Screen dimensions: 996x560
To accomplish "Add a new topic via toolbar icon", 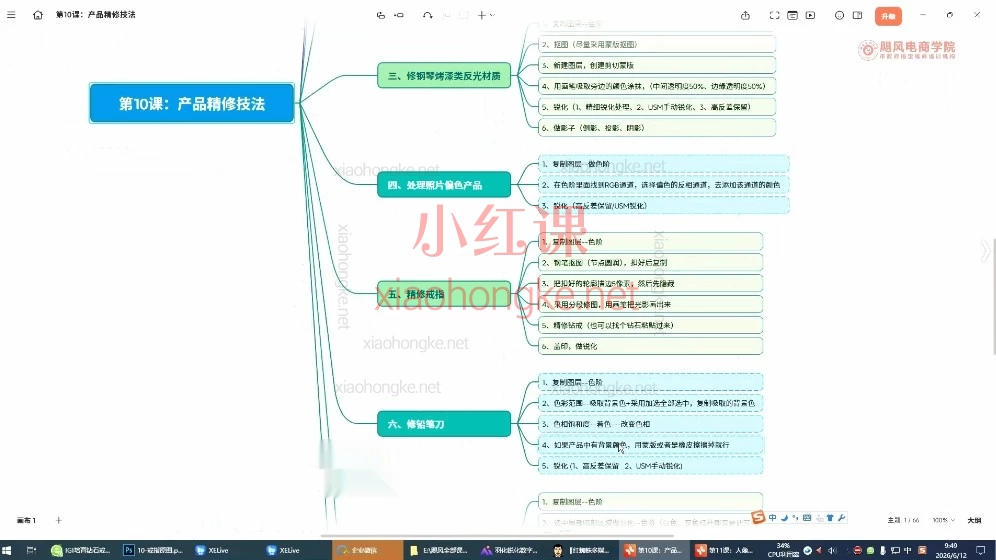I will point(380,15).
